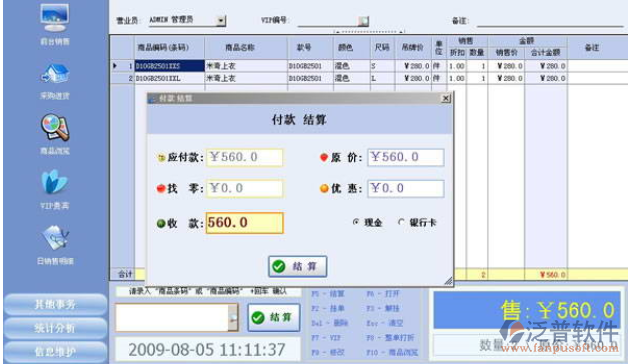Open the 前台销售 front desk sales icon

click(x=55, y=18)
